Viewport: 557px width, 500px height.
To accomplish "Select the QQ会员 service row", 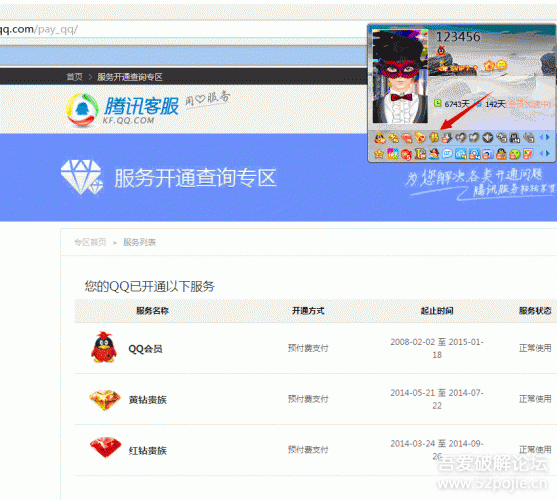I will [316, 348].
